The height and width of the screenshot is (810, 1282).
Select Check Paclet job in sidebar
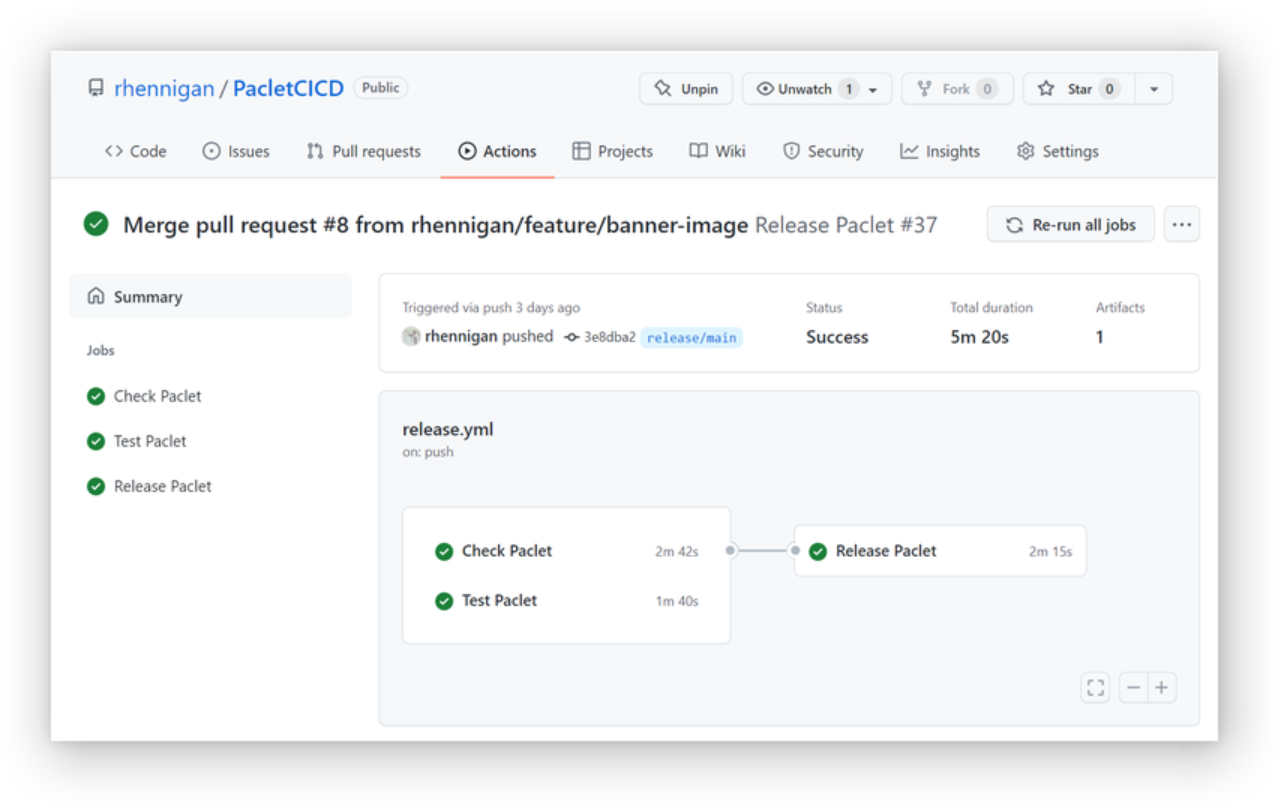click(x=157, y=396)
